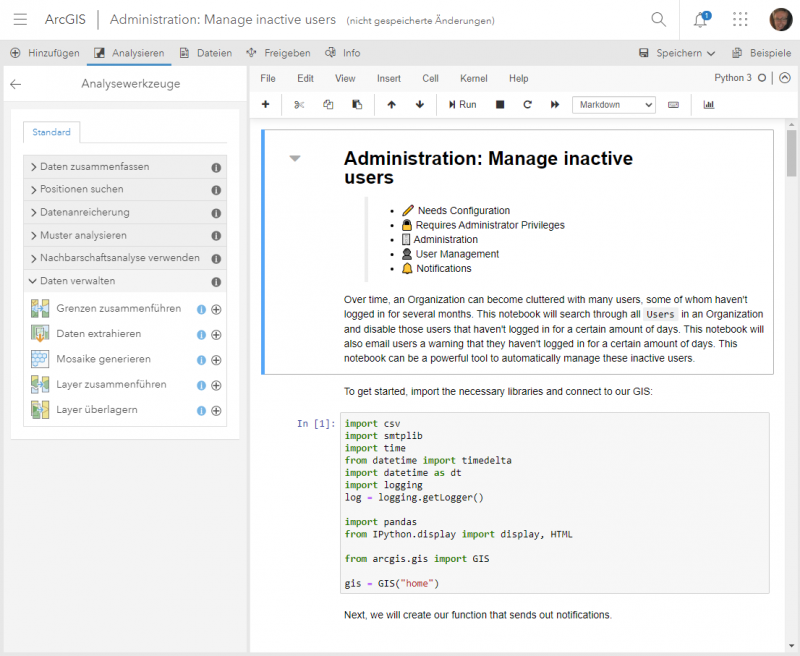Insert a new notebook cell
This screenshot has height=656, width=800.
pyautogui.click(x=267, y=104)
